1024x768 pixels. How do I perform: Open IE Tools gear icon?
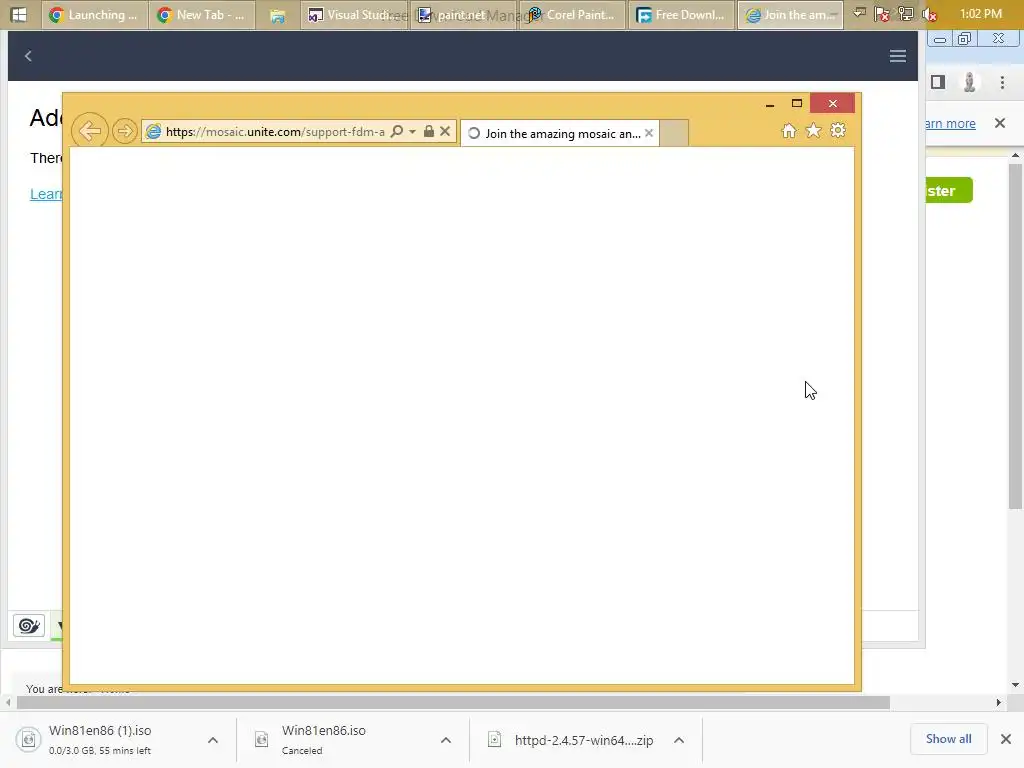tap(838, 131)
